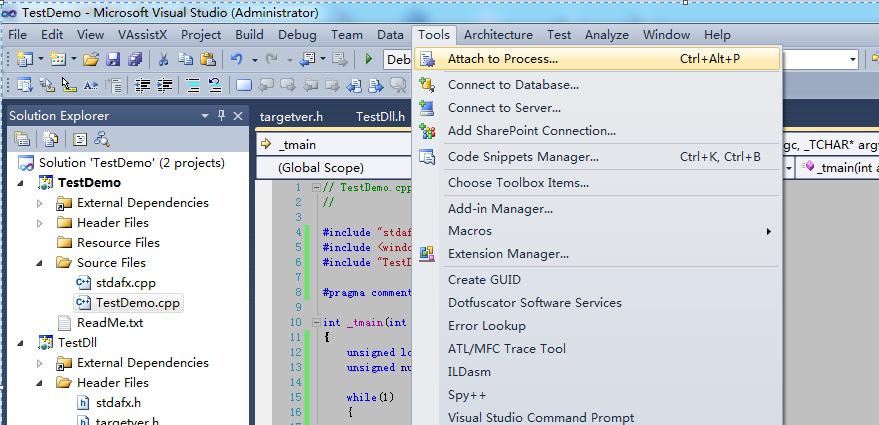The width and height of the screenshot is (879, 425).
Task: Open Code Snippets Manager from menu
Action: pos(596,157)
